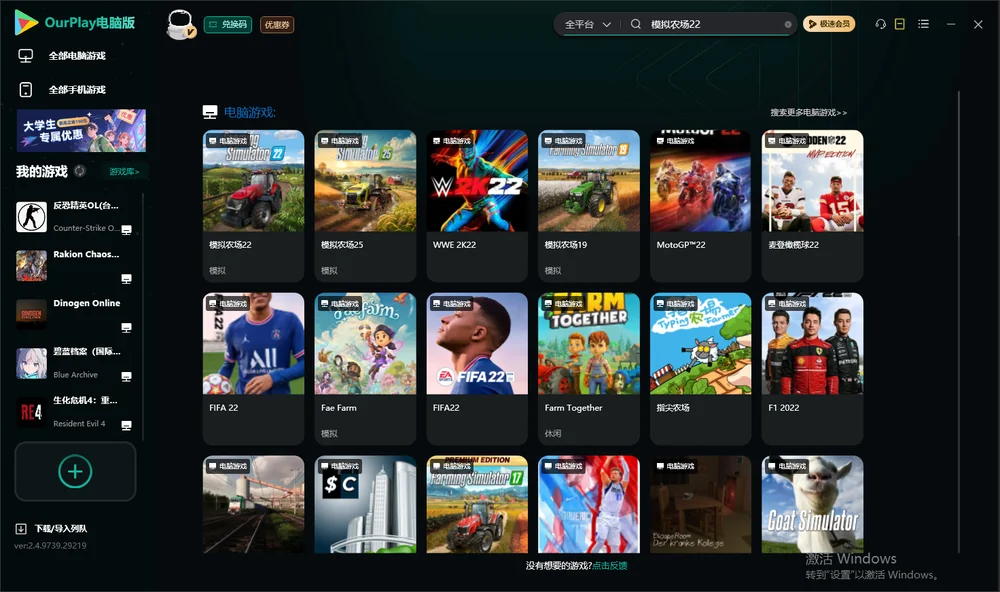Open the 模拟农场19 game card
Image resolution: width=1000 pixels, height=592 pixels.
click(x=589, y=205)
